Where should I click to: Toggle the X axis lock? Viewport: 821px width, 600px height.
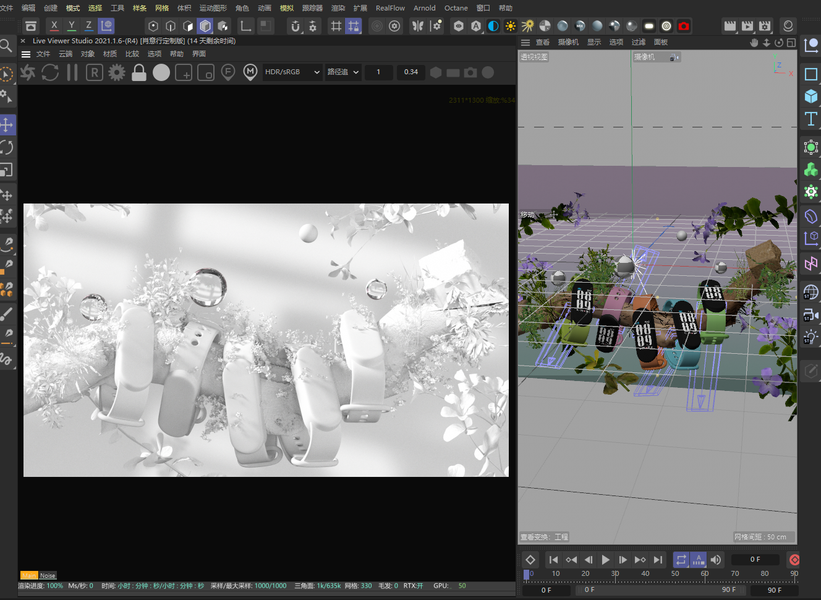click(54, 26)
